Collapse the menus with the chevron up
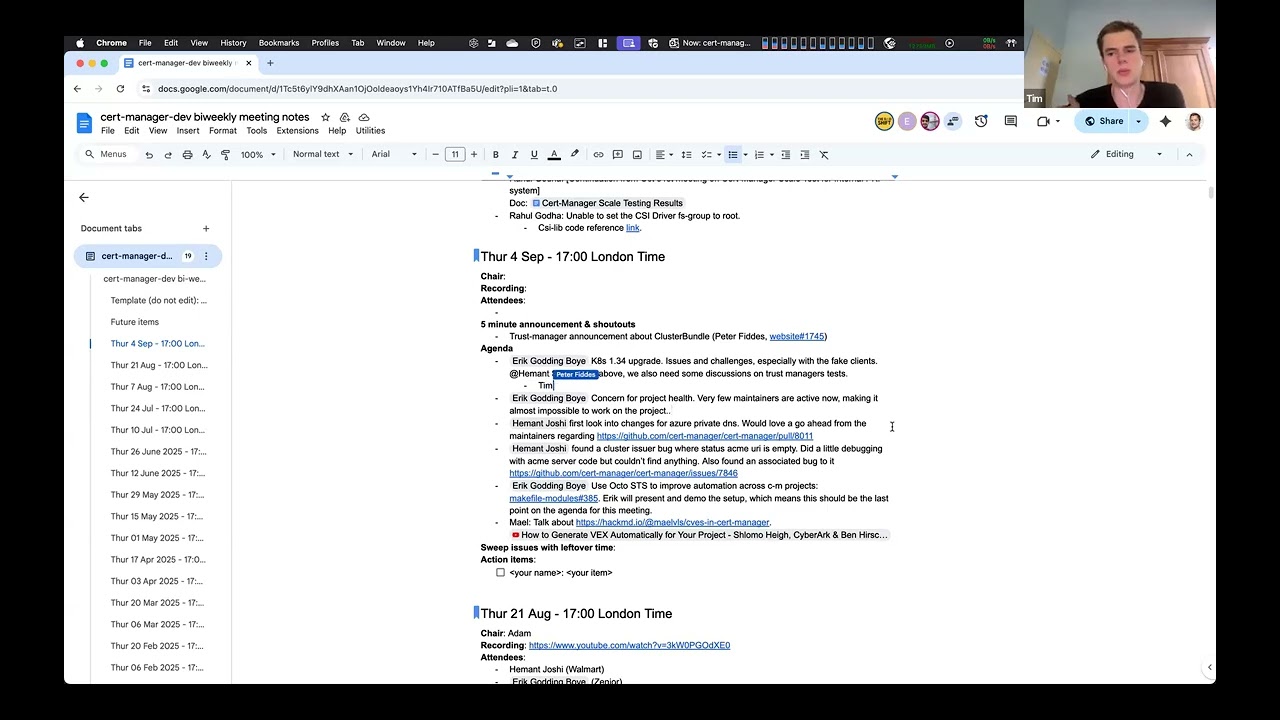 pos(1189,154)
